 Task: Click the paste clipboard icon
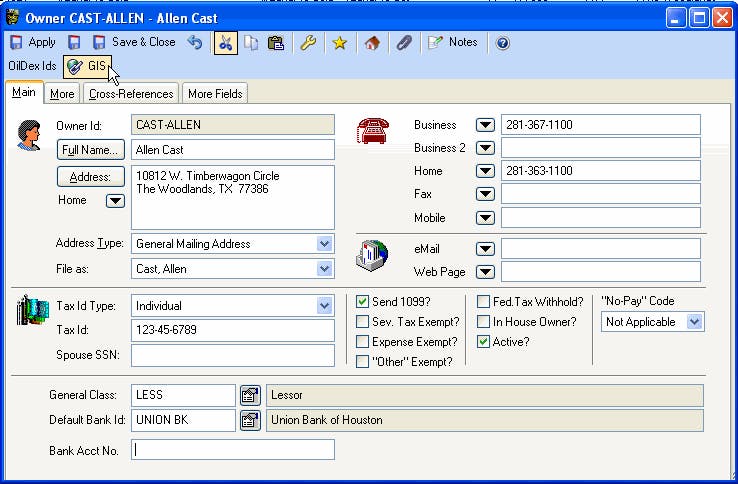(276, 43)
